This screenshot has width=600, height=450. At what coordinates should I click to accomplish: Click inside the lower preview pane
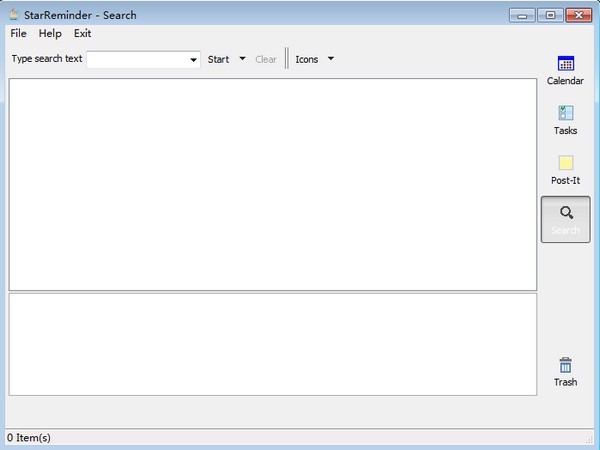(272, 343)
